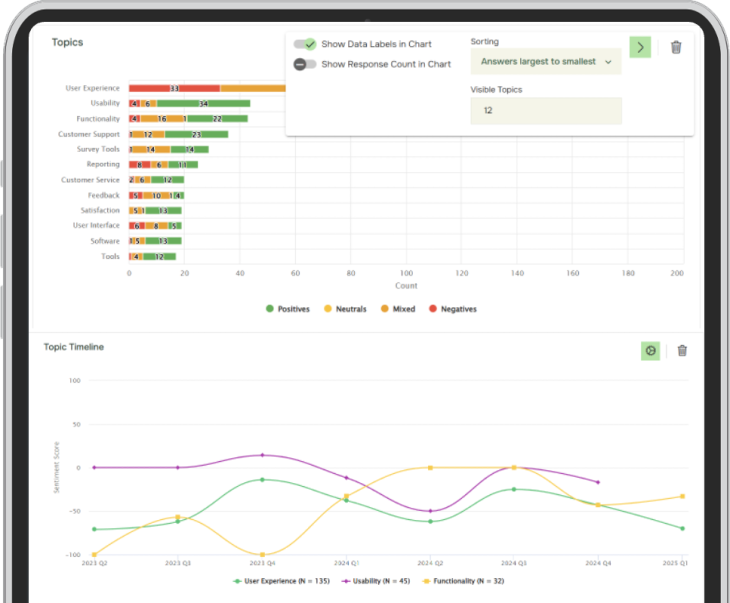Click the Software topic label
Viewport: 730px width, 603px height.
pyautogui.click(x=105, y=241)
